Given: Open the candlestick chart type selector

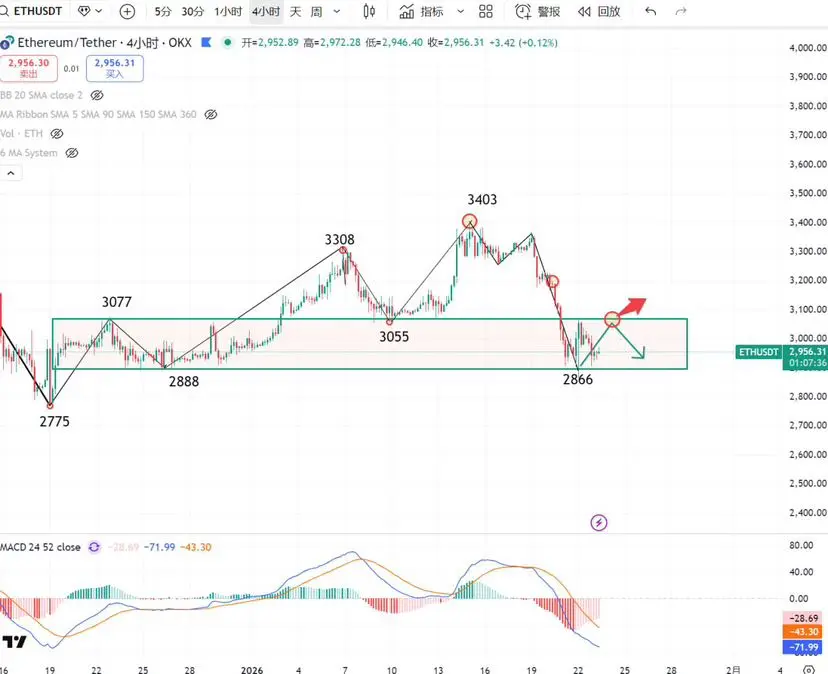Looking at the screenshot, I should tap(369, 12).
